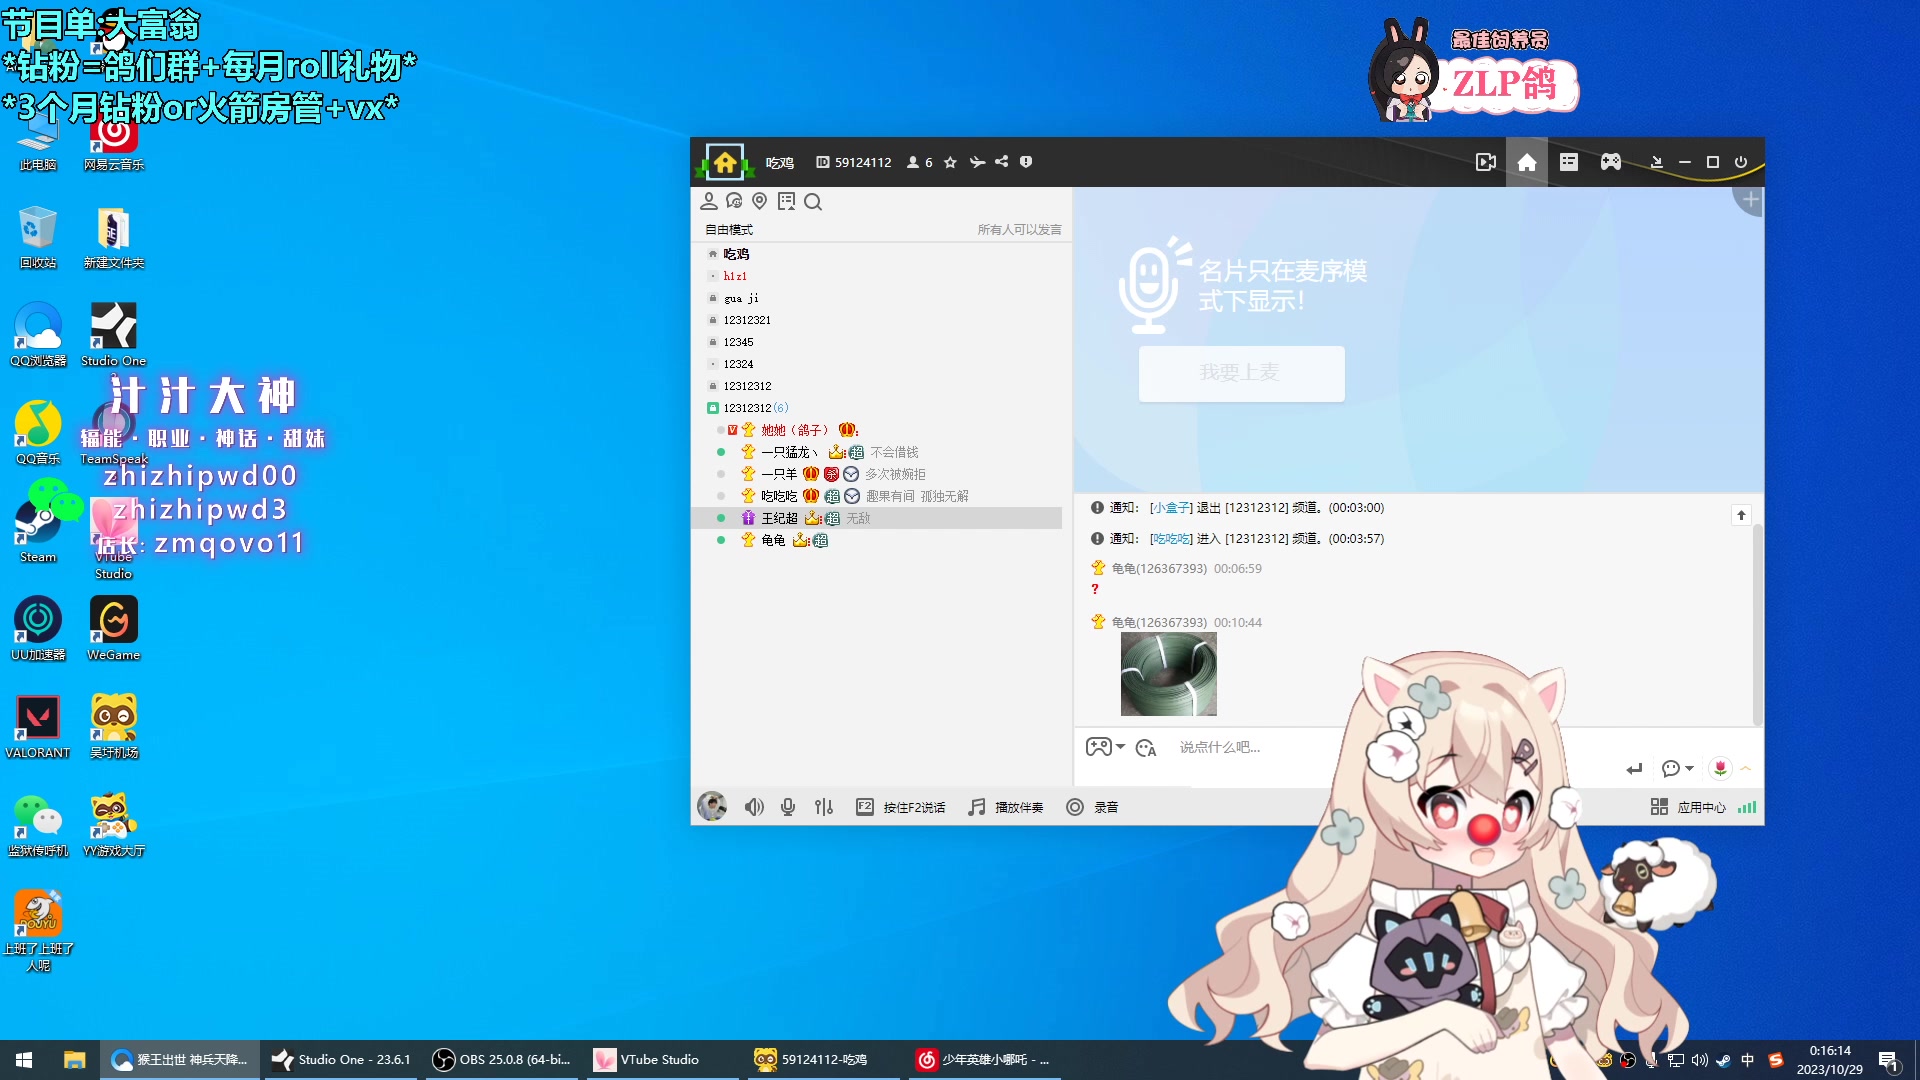The height and width of the screenshot is (1080, 1920).
Task: Expand the gift panel arrow
Action: [1746, 768]
